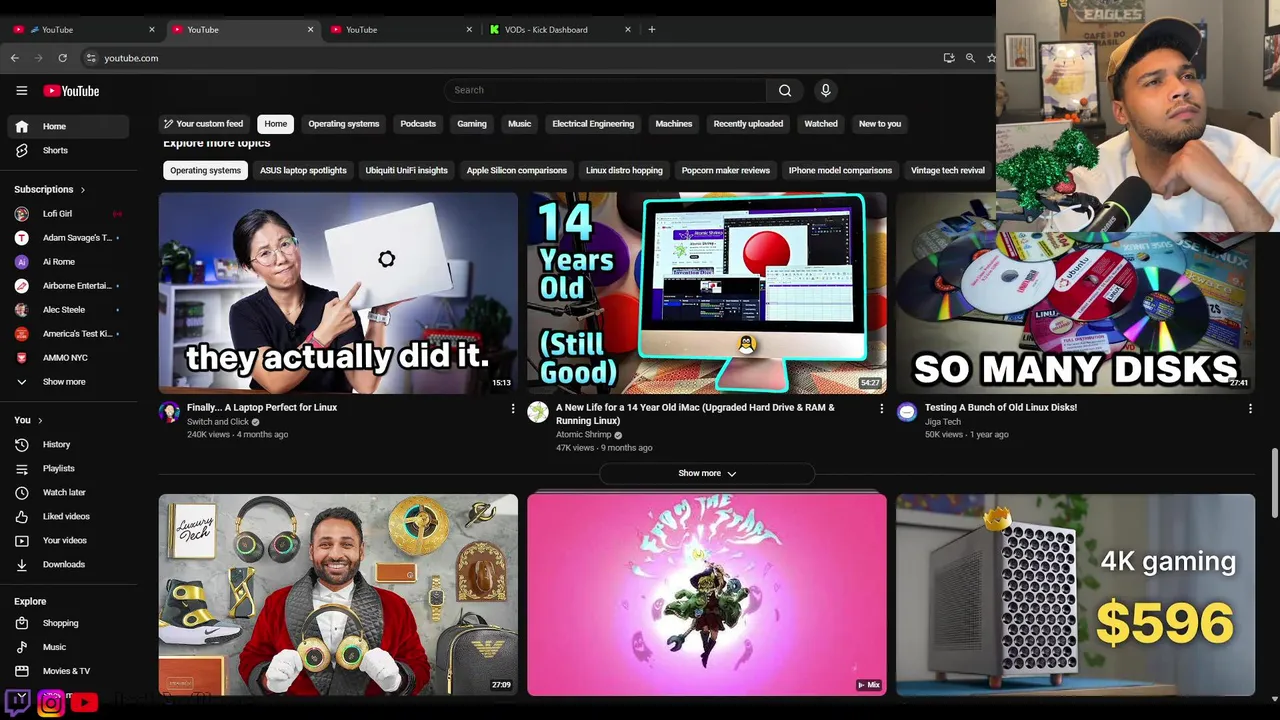Open the Subscriptions section chevron

coord(82,189)
